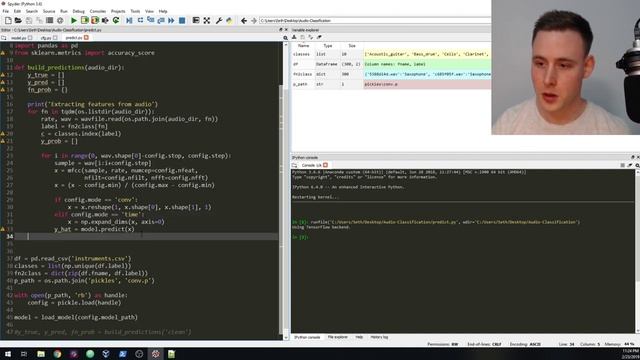Switch to History log bottom tab
Image resolution: width=640 pixels, height=360 pixels.
pos(379,337)
